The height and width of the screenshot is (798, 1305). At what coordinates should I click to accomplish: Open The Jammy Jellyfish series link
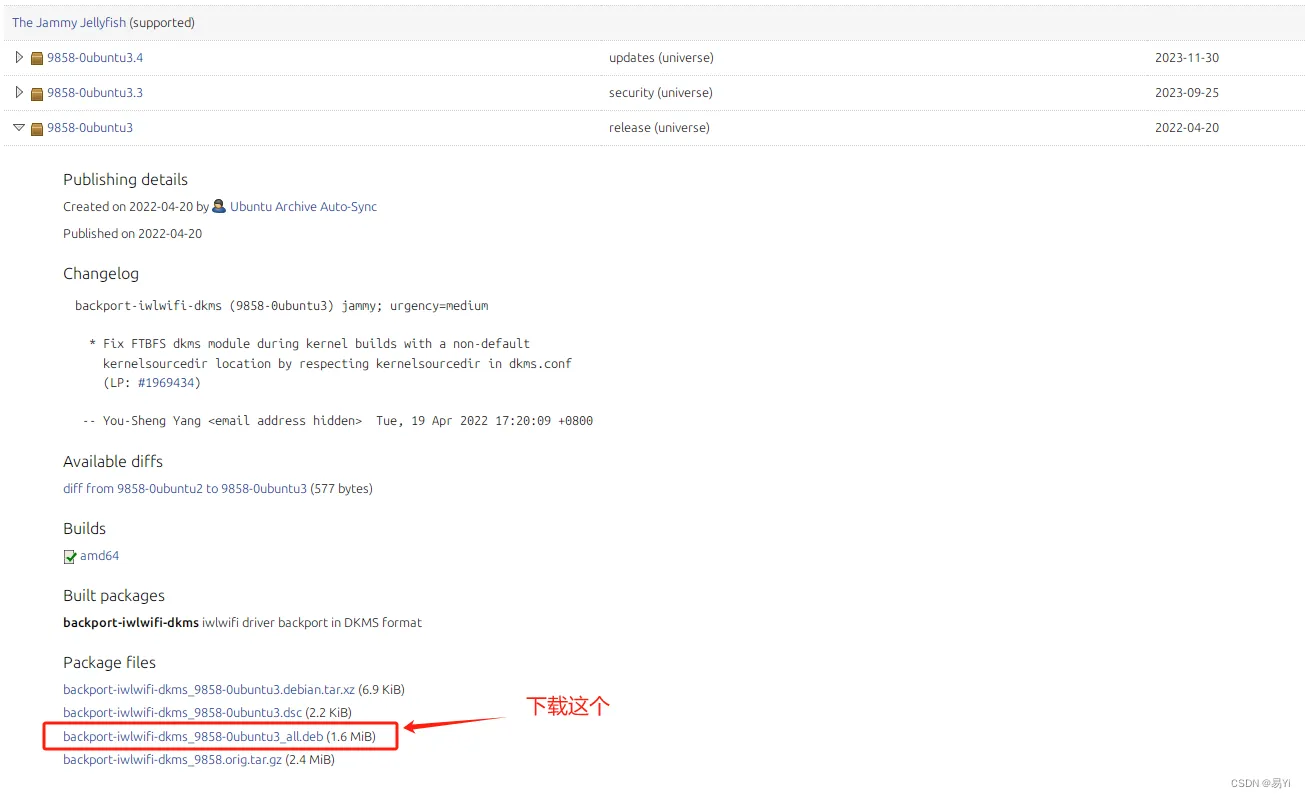[x=69, y=22]
